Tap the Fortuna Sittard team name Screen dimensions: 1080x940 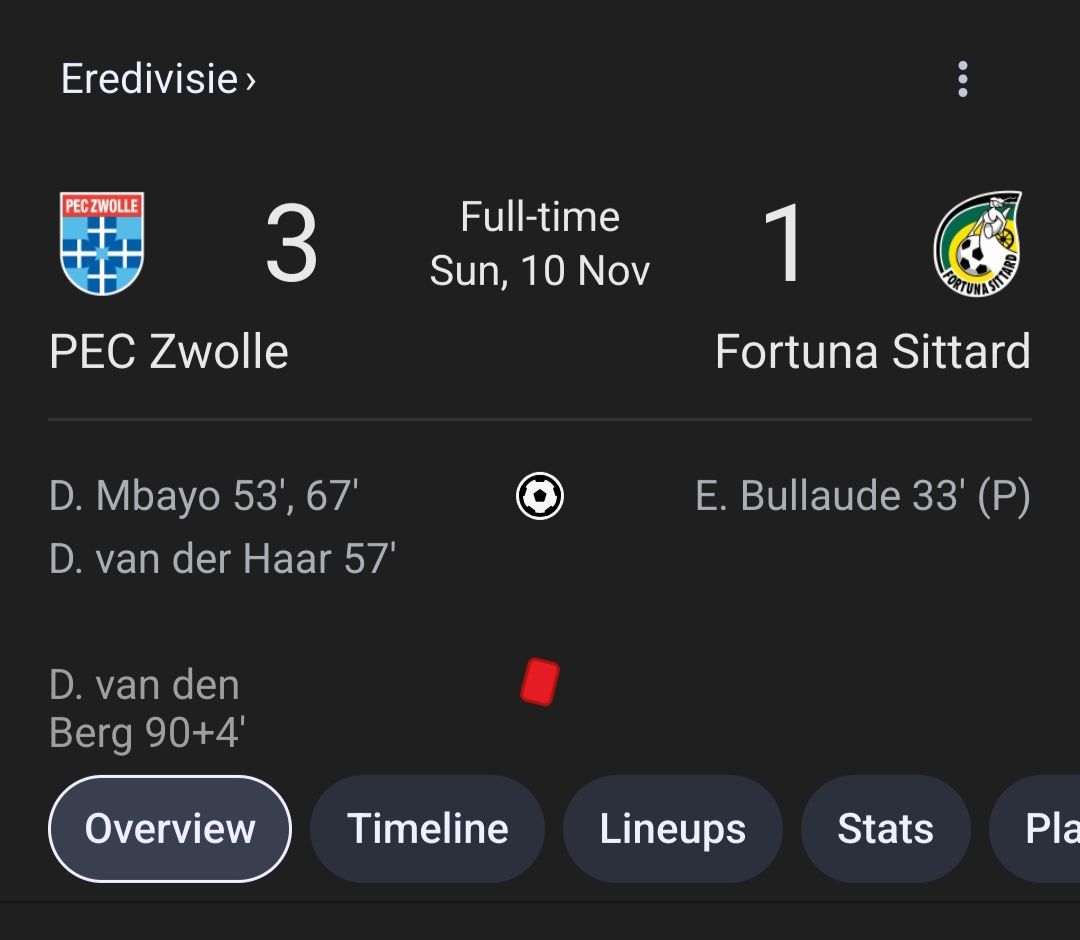pyautogui.click(x=873, y=352)
